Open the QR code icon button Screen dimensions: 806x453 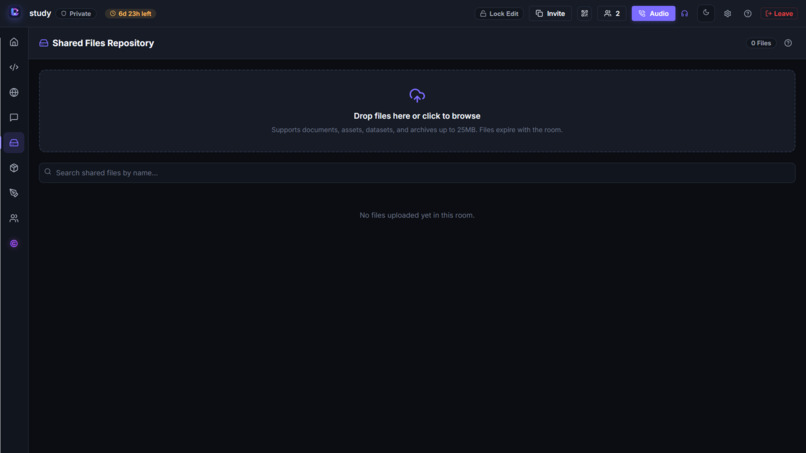[584, 13]
